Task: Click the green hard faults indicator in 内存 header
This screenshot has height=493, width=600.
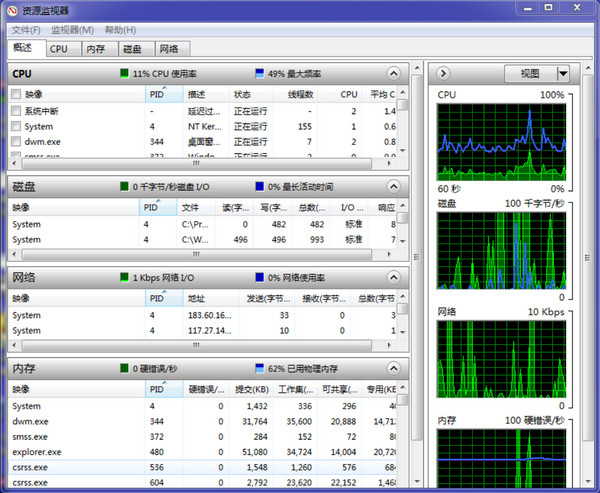Action: click(125, 368)
